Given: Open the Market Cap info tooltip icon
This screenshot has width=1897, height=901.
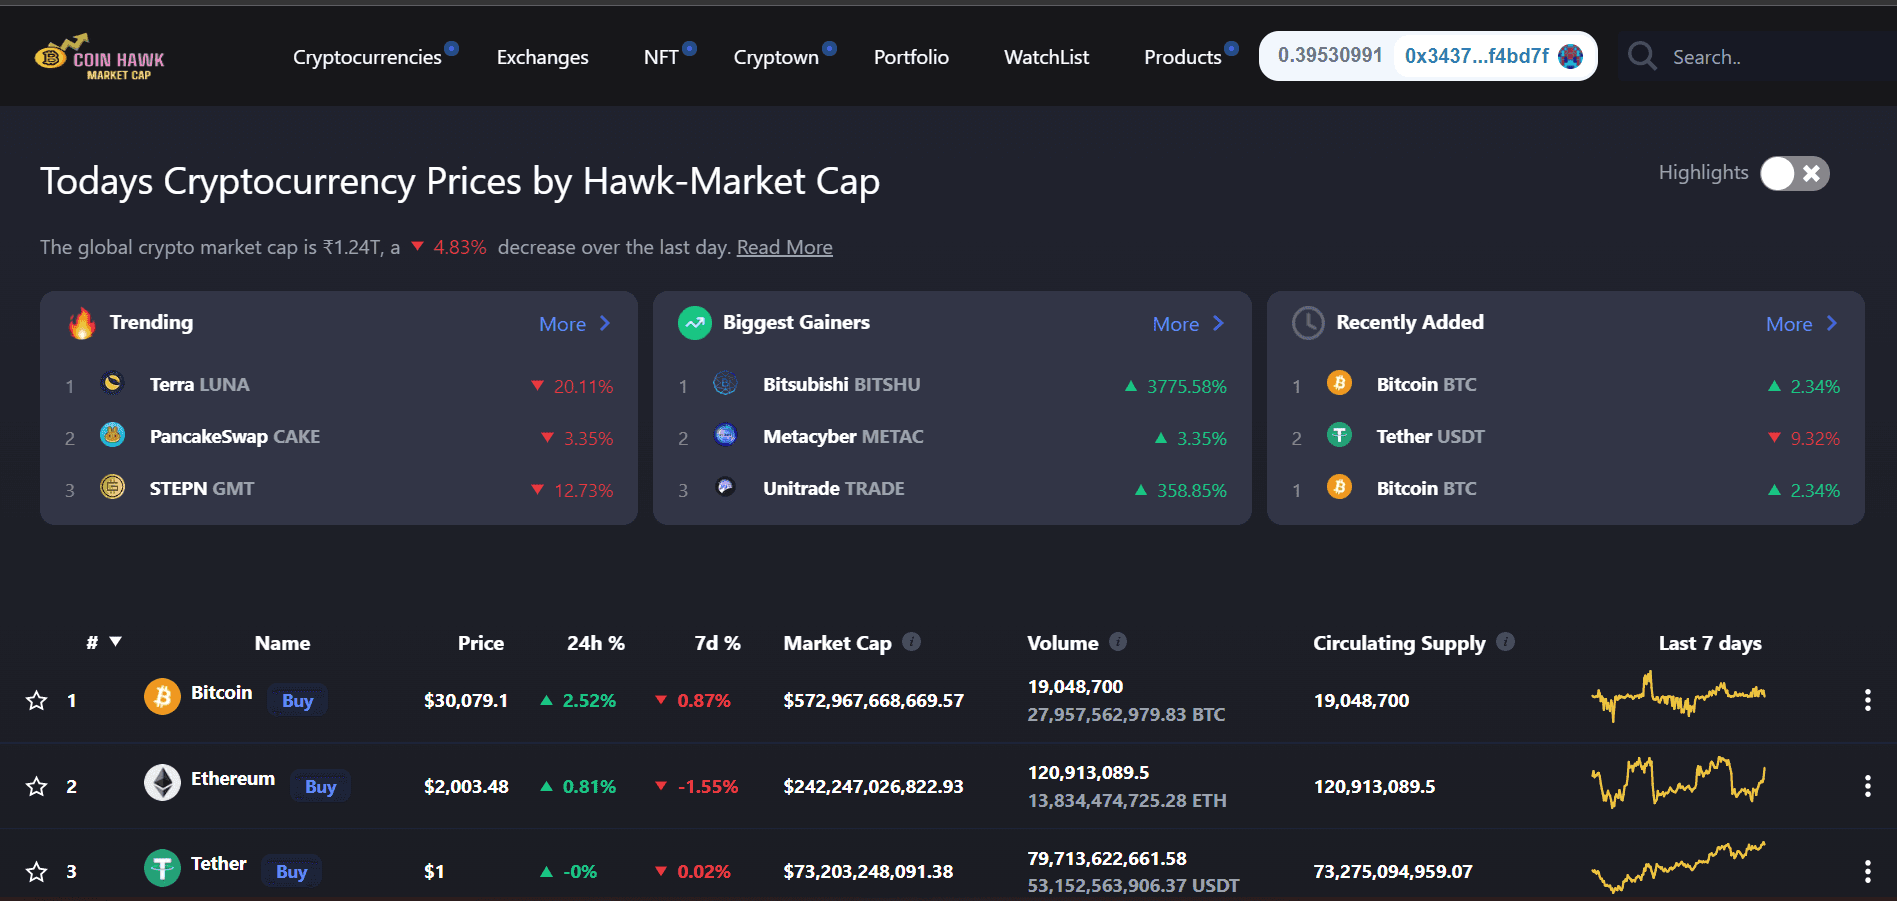Looking at the screenshot, I should click(x=911, y=642).
